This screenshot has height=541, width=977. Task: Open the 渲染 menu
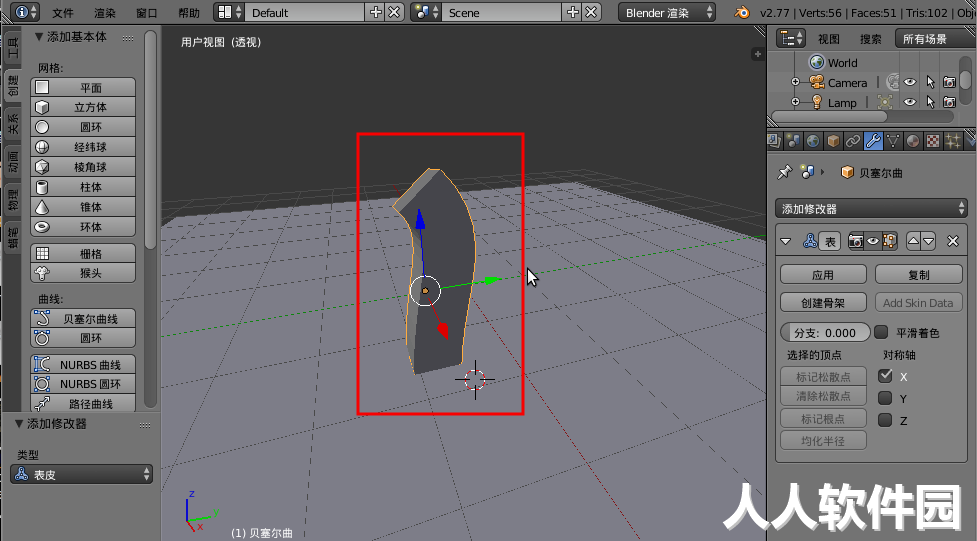[105, 12]
